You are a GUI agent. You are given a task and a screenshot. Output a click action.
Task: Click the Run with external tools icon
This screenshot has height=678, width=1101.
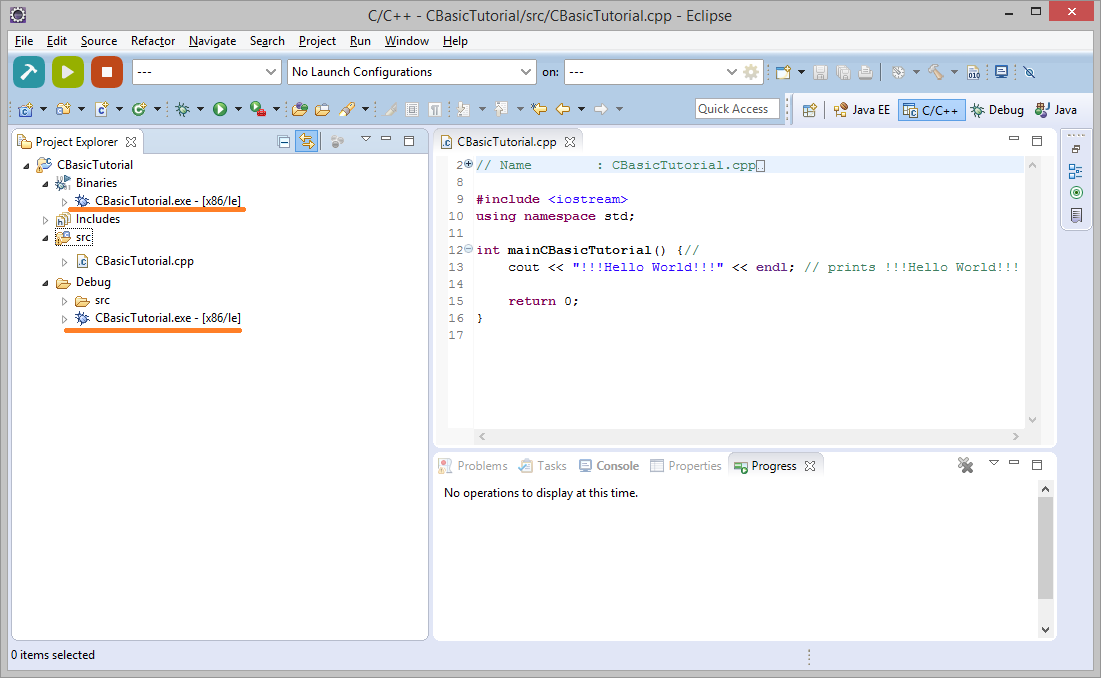[x=258, y=109]
